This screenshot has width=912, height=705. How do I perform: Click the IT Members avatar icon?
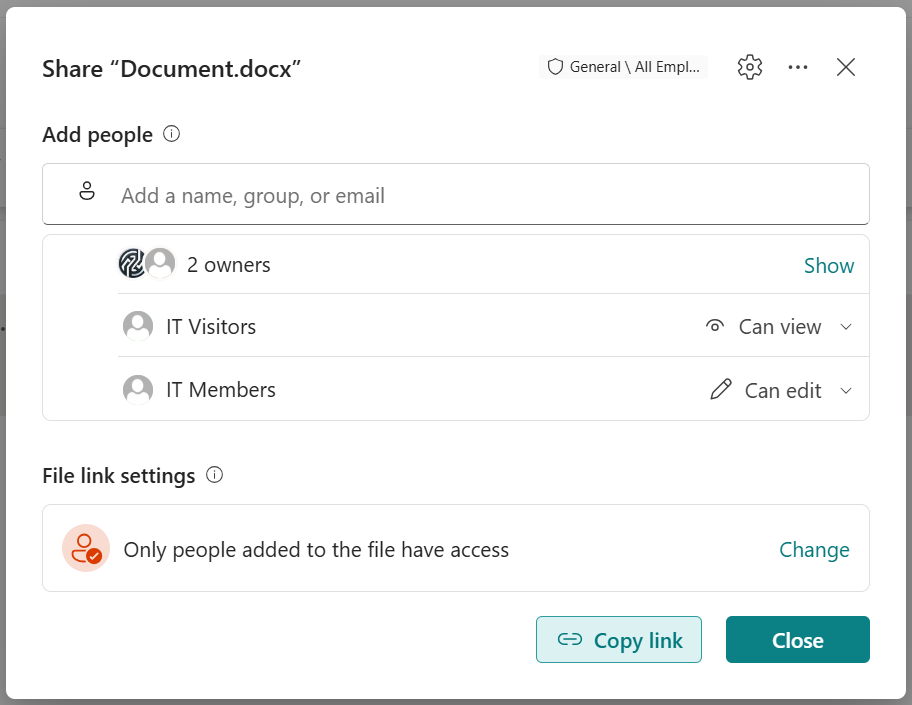[138, 389]
